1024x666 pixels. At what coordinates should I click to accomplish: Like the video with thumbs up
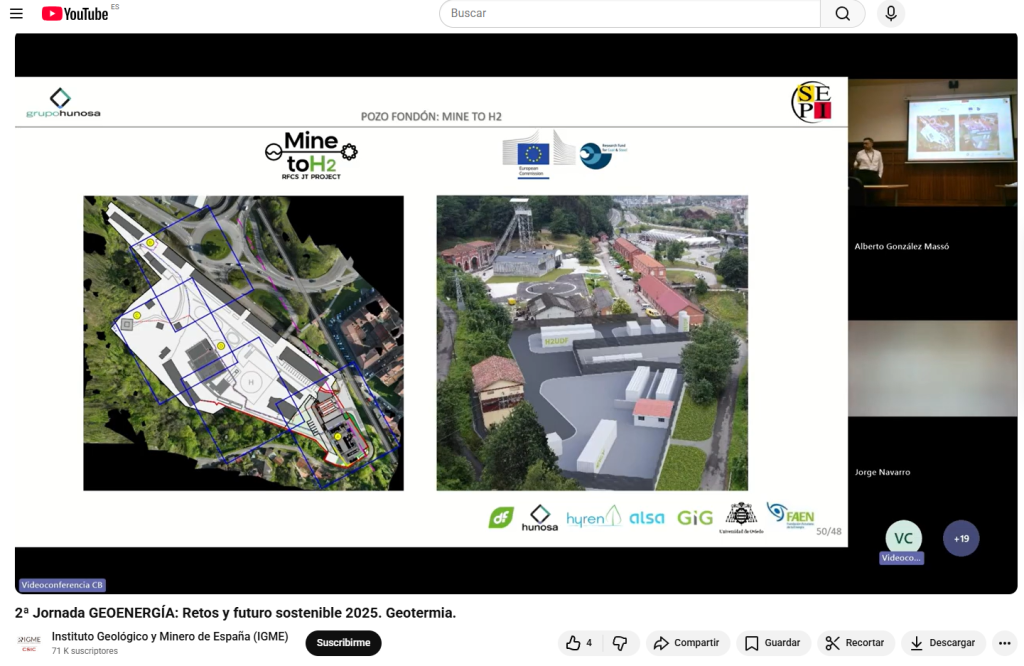click(579, 643)
